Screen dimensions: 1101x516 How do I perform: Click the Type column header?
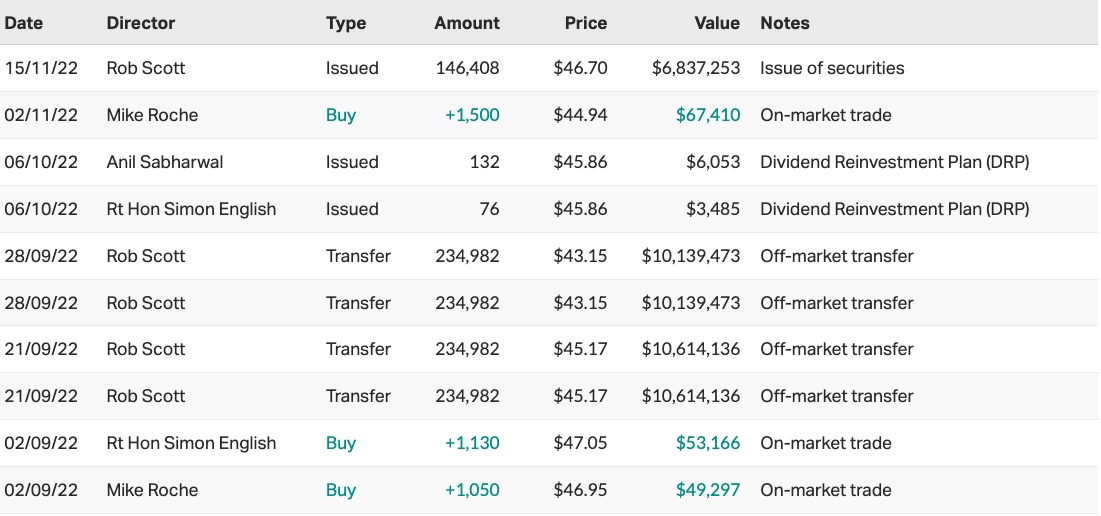tap(346, 23)
